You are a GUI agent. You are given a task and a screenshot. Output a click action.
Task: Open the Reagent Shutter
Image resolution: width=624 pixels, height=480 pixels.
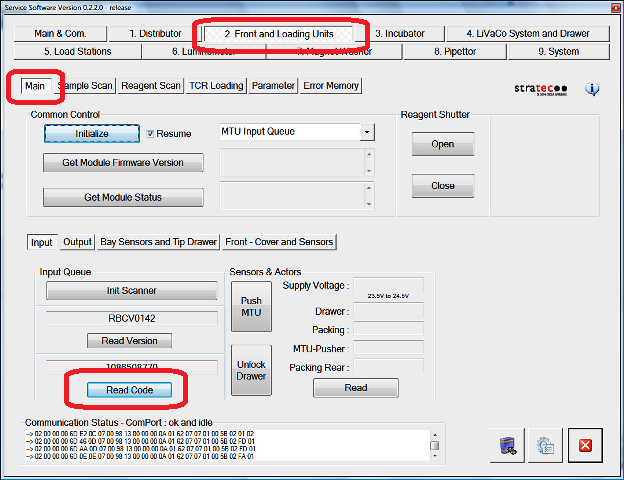442,144
